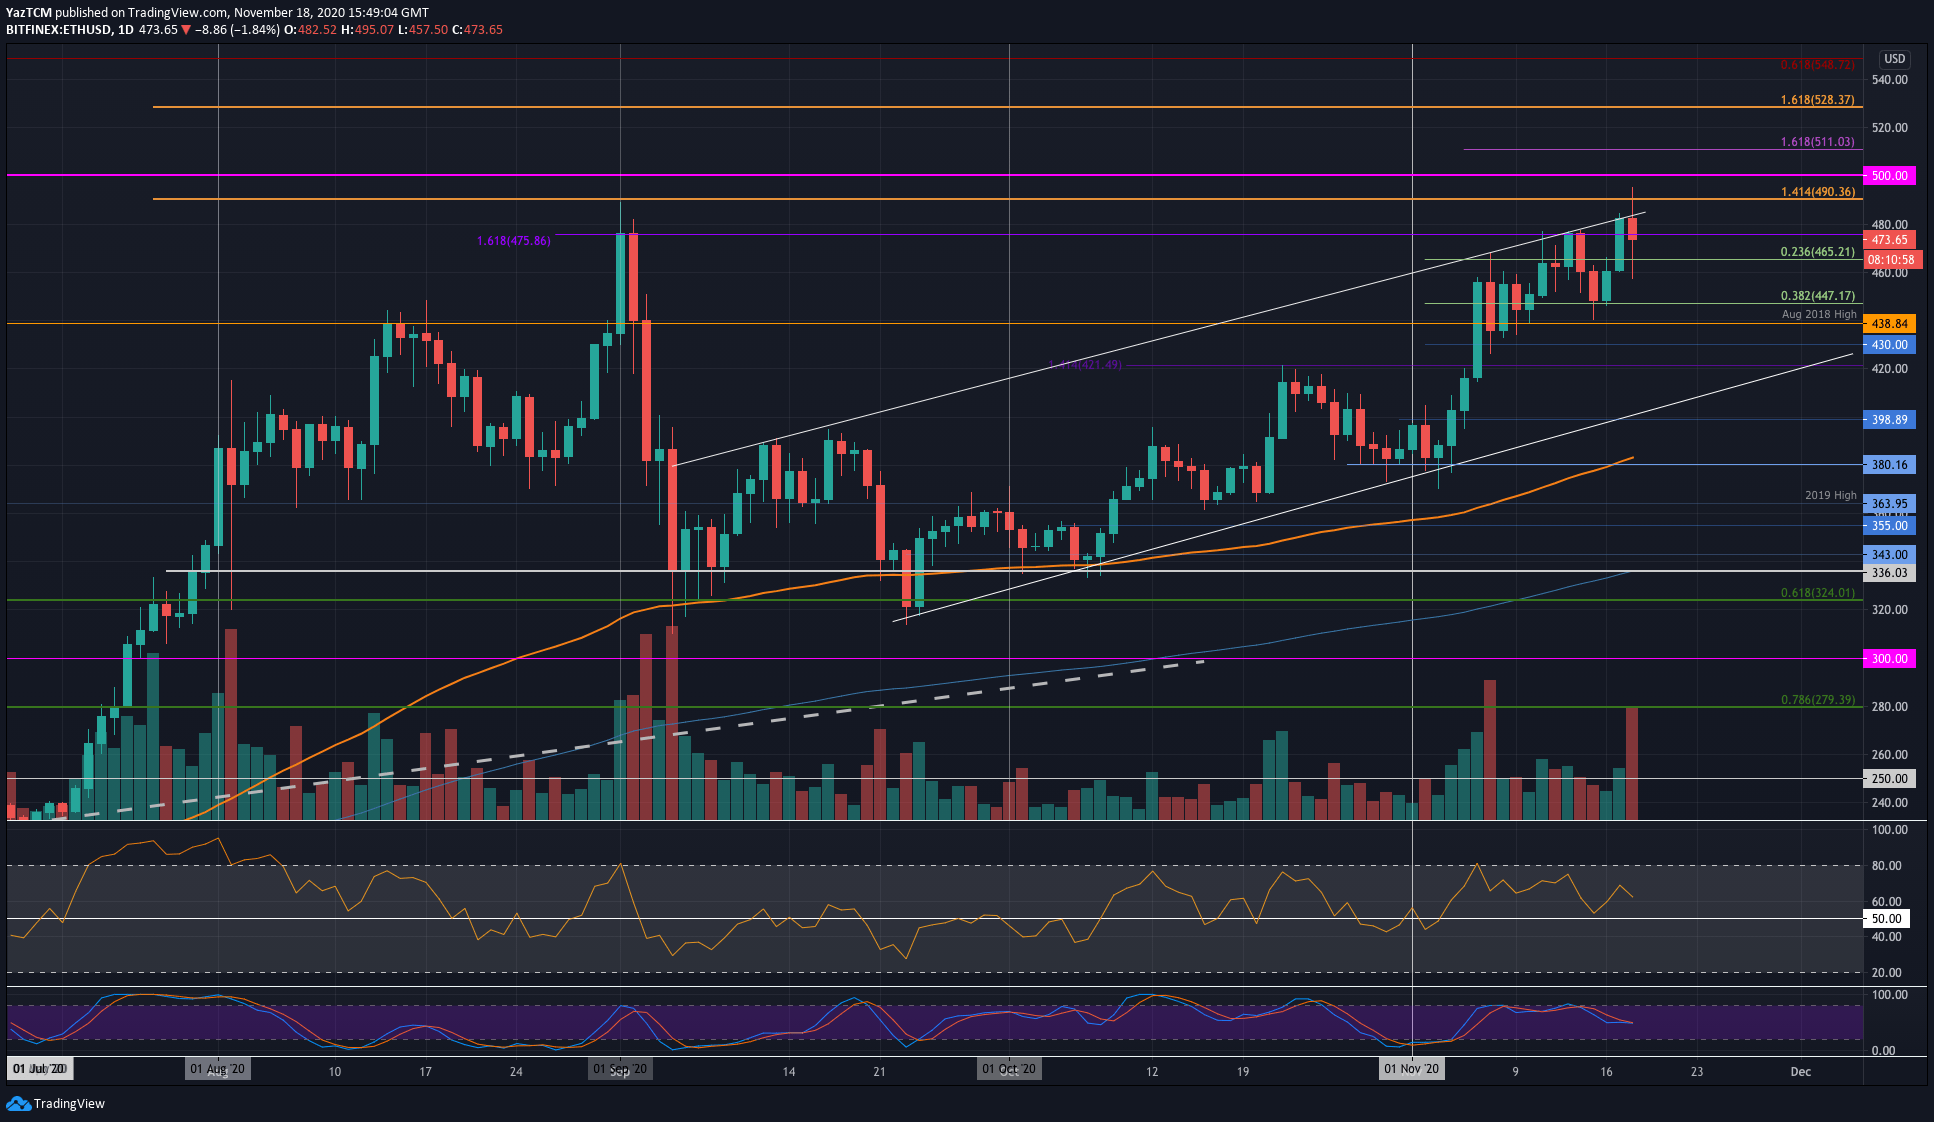Click the 0.786(279.39) green Fibonacci label
The image size is (1934, 1122).
click(x=1817, y=700)
